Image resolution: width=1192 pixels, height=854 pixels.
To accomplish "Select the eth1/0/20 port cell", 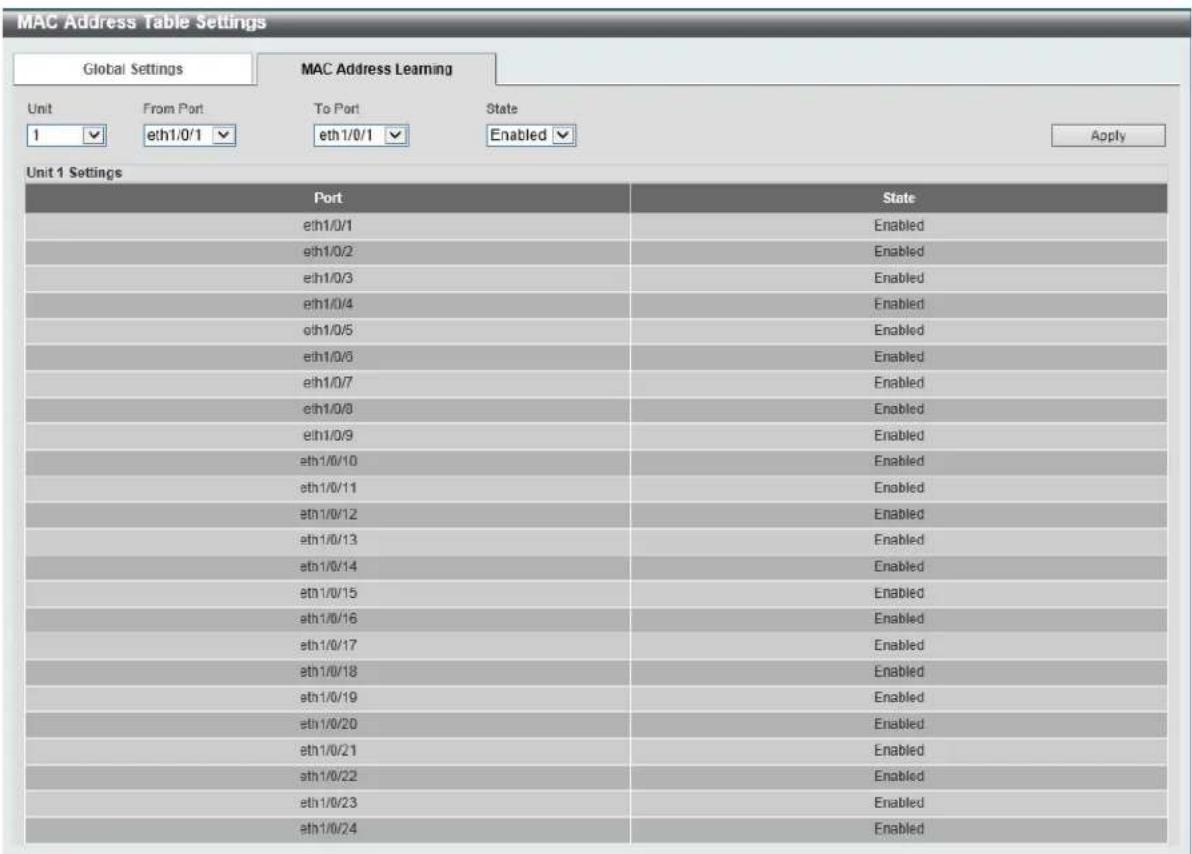I will click(x=328, y=724).
